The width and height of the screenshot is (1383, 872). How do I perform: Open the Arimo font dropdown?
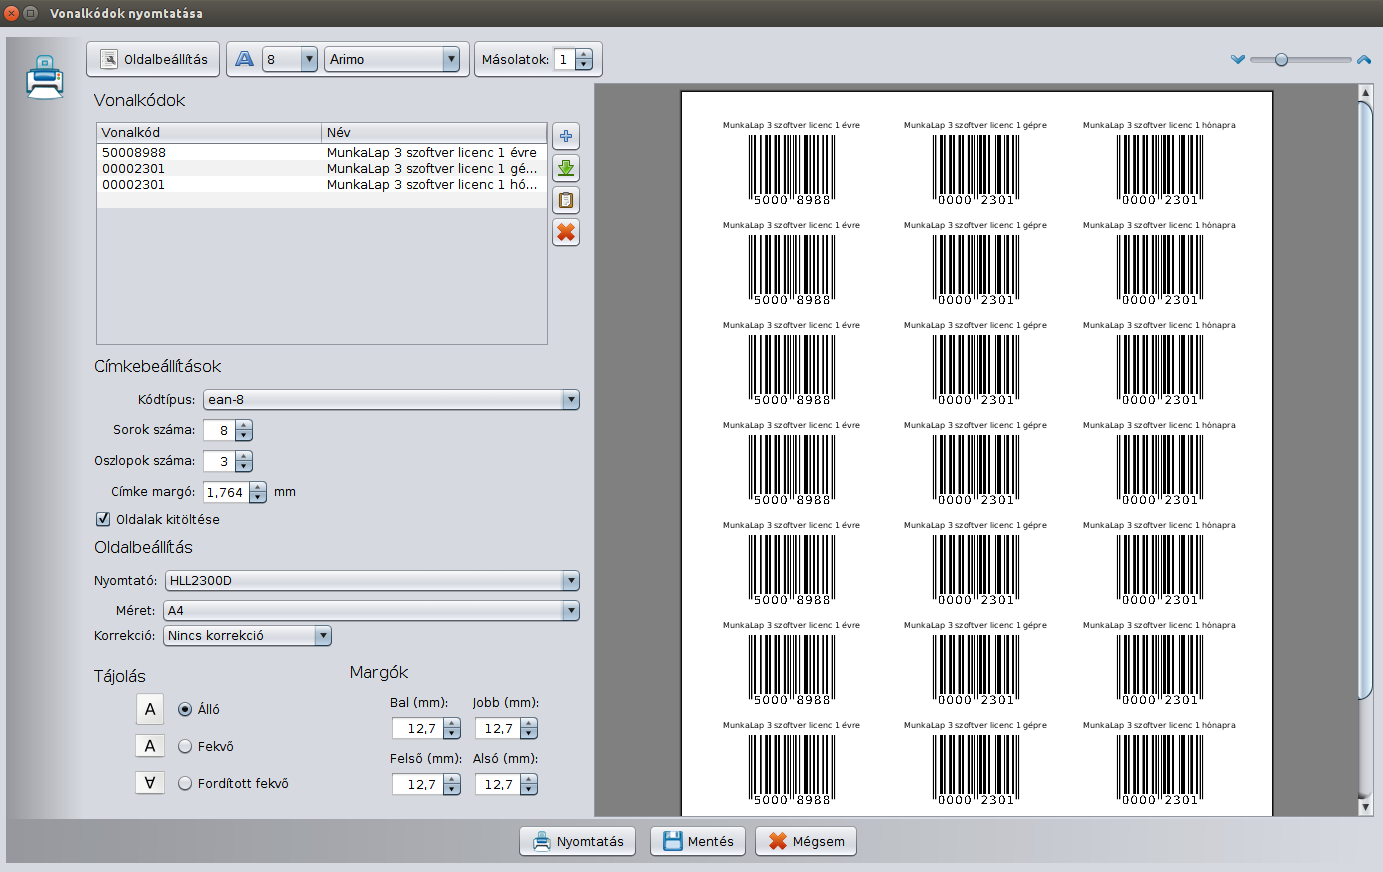point(393,60)
